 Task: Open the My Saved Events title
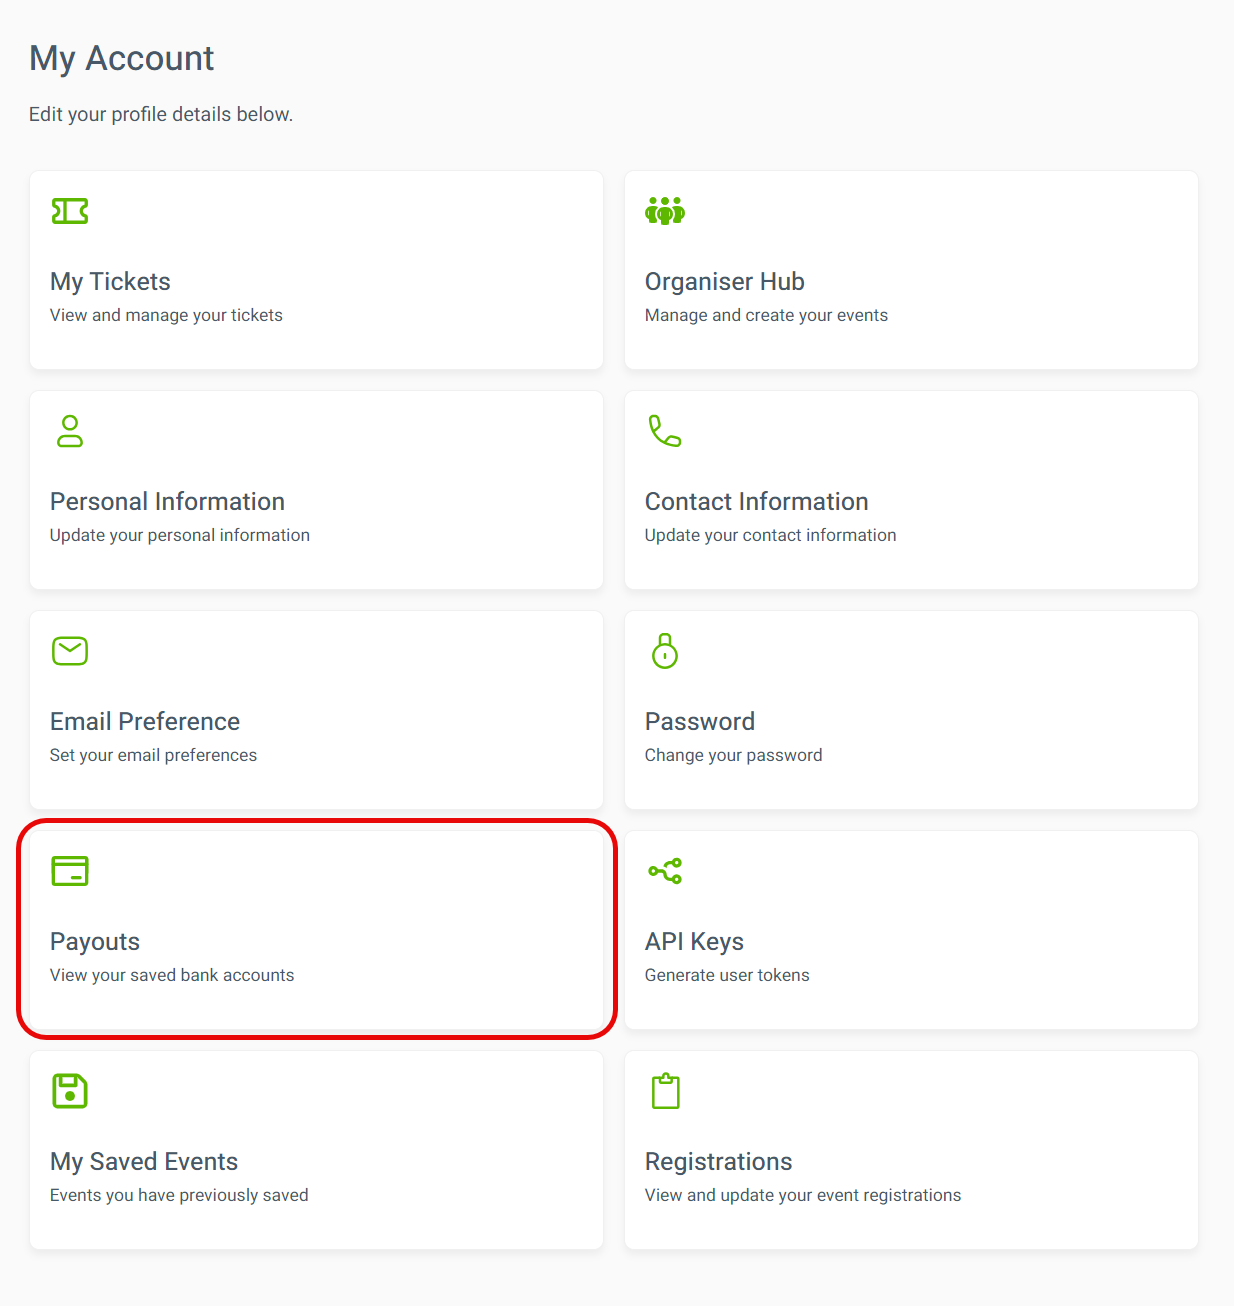pos(144,1162)
